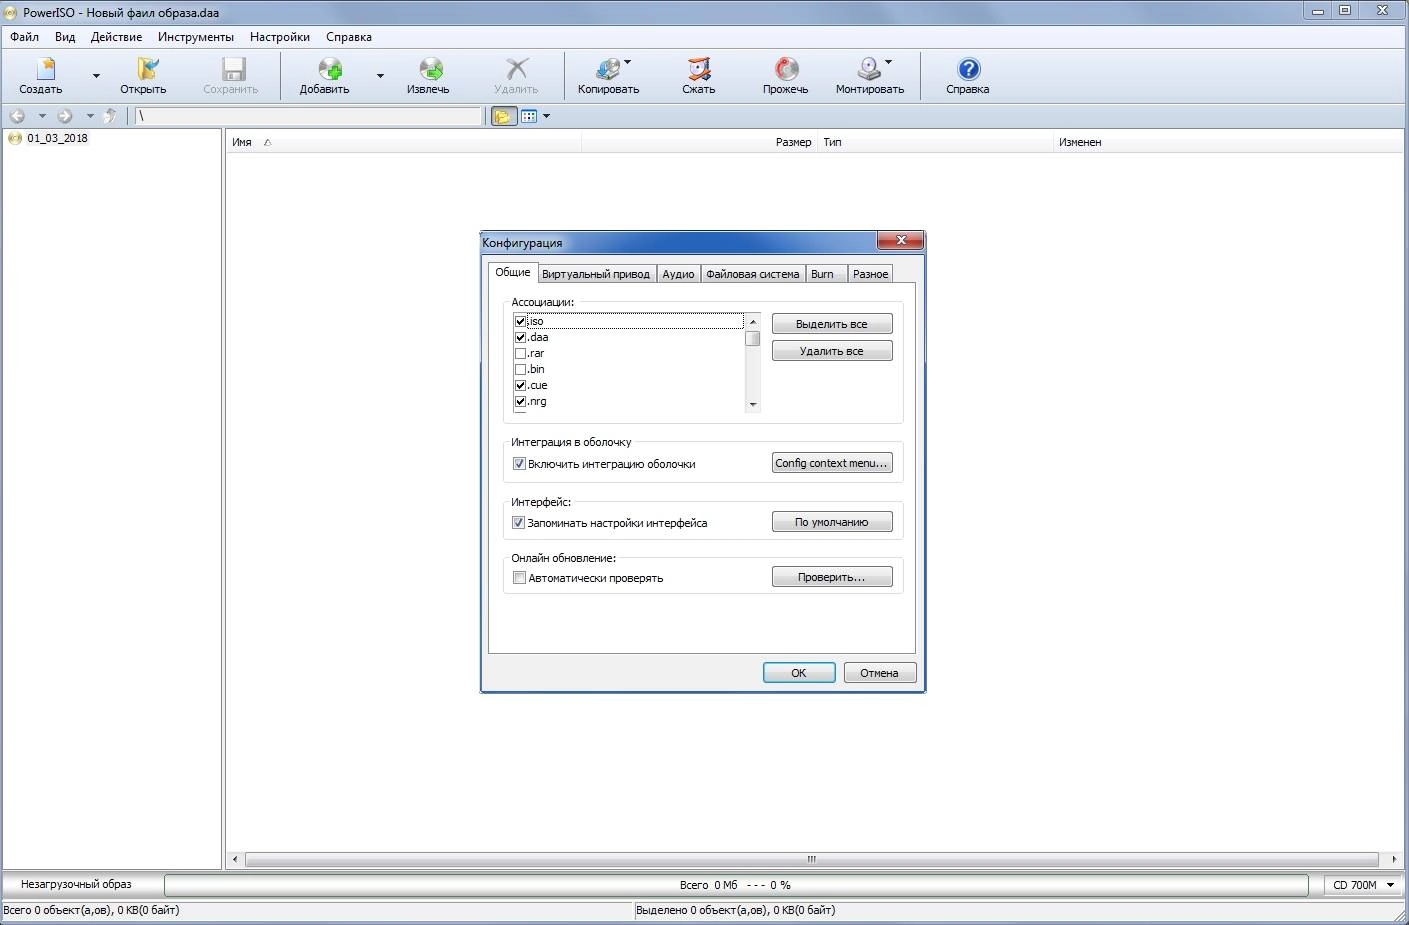Screen dimensions: 1409x925
Task: Click the Выделить все button
Action: click(x=832, y=324)
